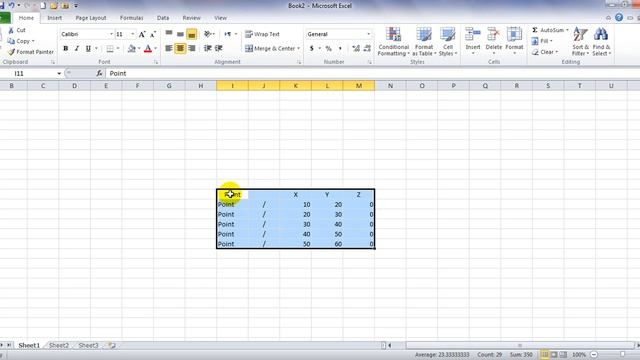The image size is (640, 360).
Task: Open Conditional Formatting menu
Action: [x=393, y=42]
